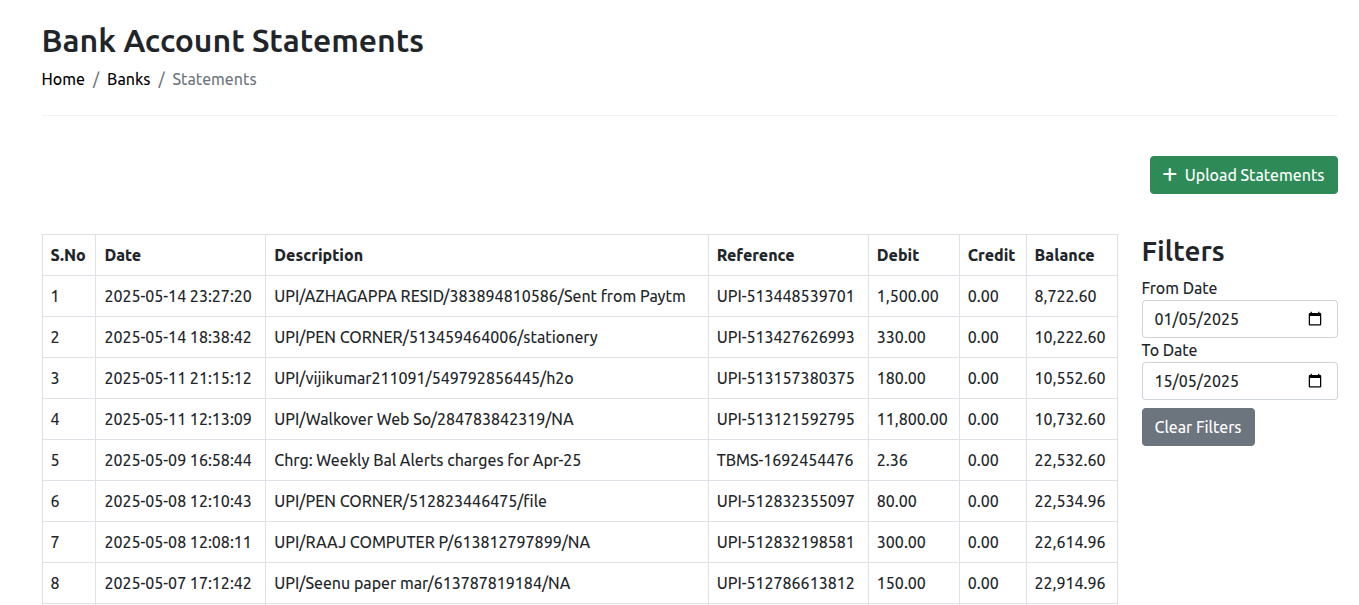Click balance value 10,552.60
1359x605 pixels.
(1070, 378)
